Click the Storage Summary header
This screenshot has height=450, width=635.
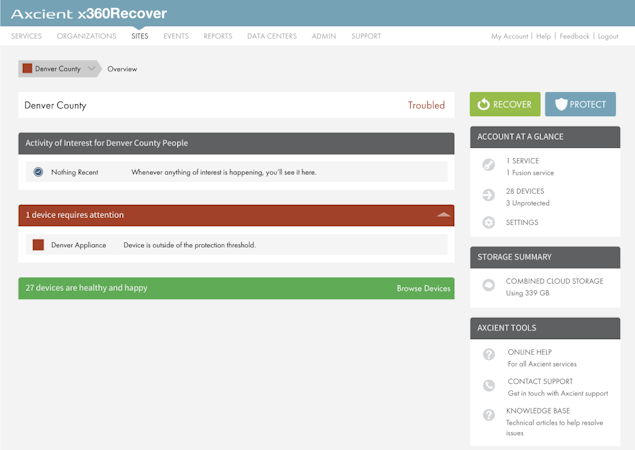pos(545,257)
